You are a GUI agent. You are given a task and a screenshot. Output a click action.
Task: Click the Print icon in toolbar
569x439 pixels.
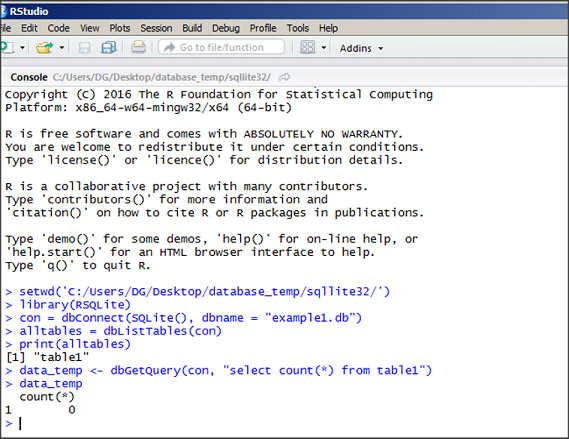pyautogui.click(x=138, y=47)
